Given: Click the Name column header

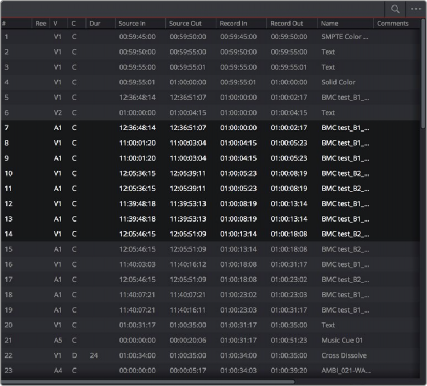Looking at the screenshot, I should click(329, 24).
